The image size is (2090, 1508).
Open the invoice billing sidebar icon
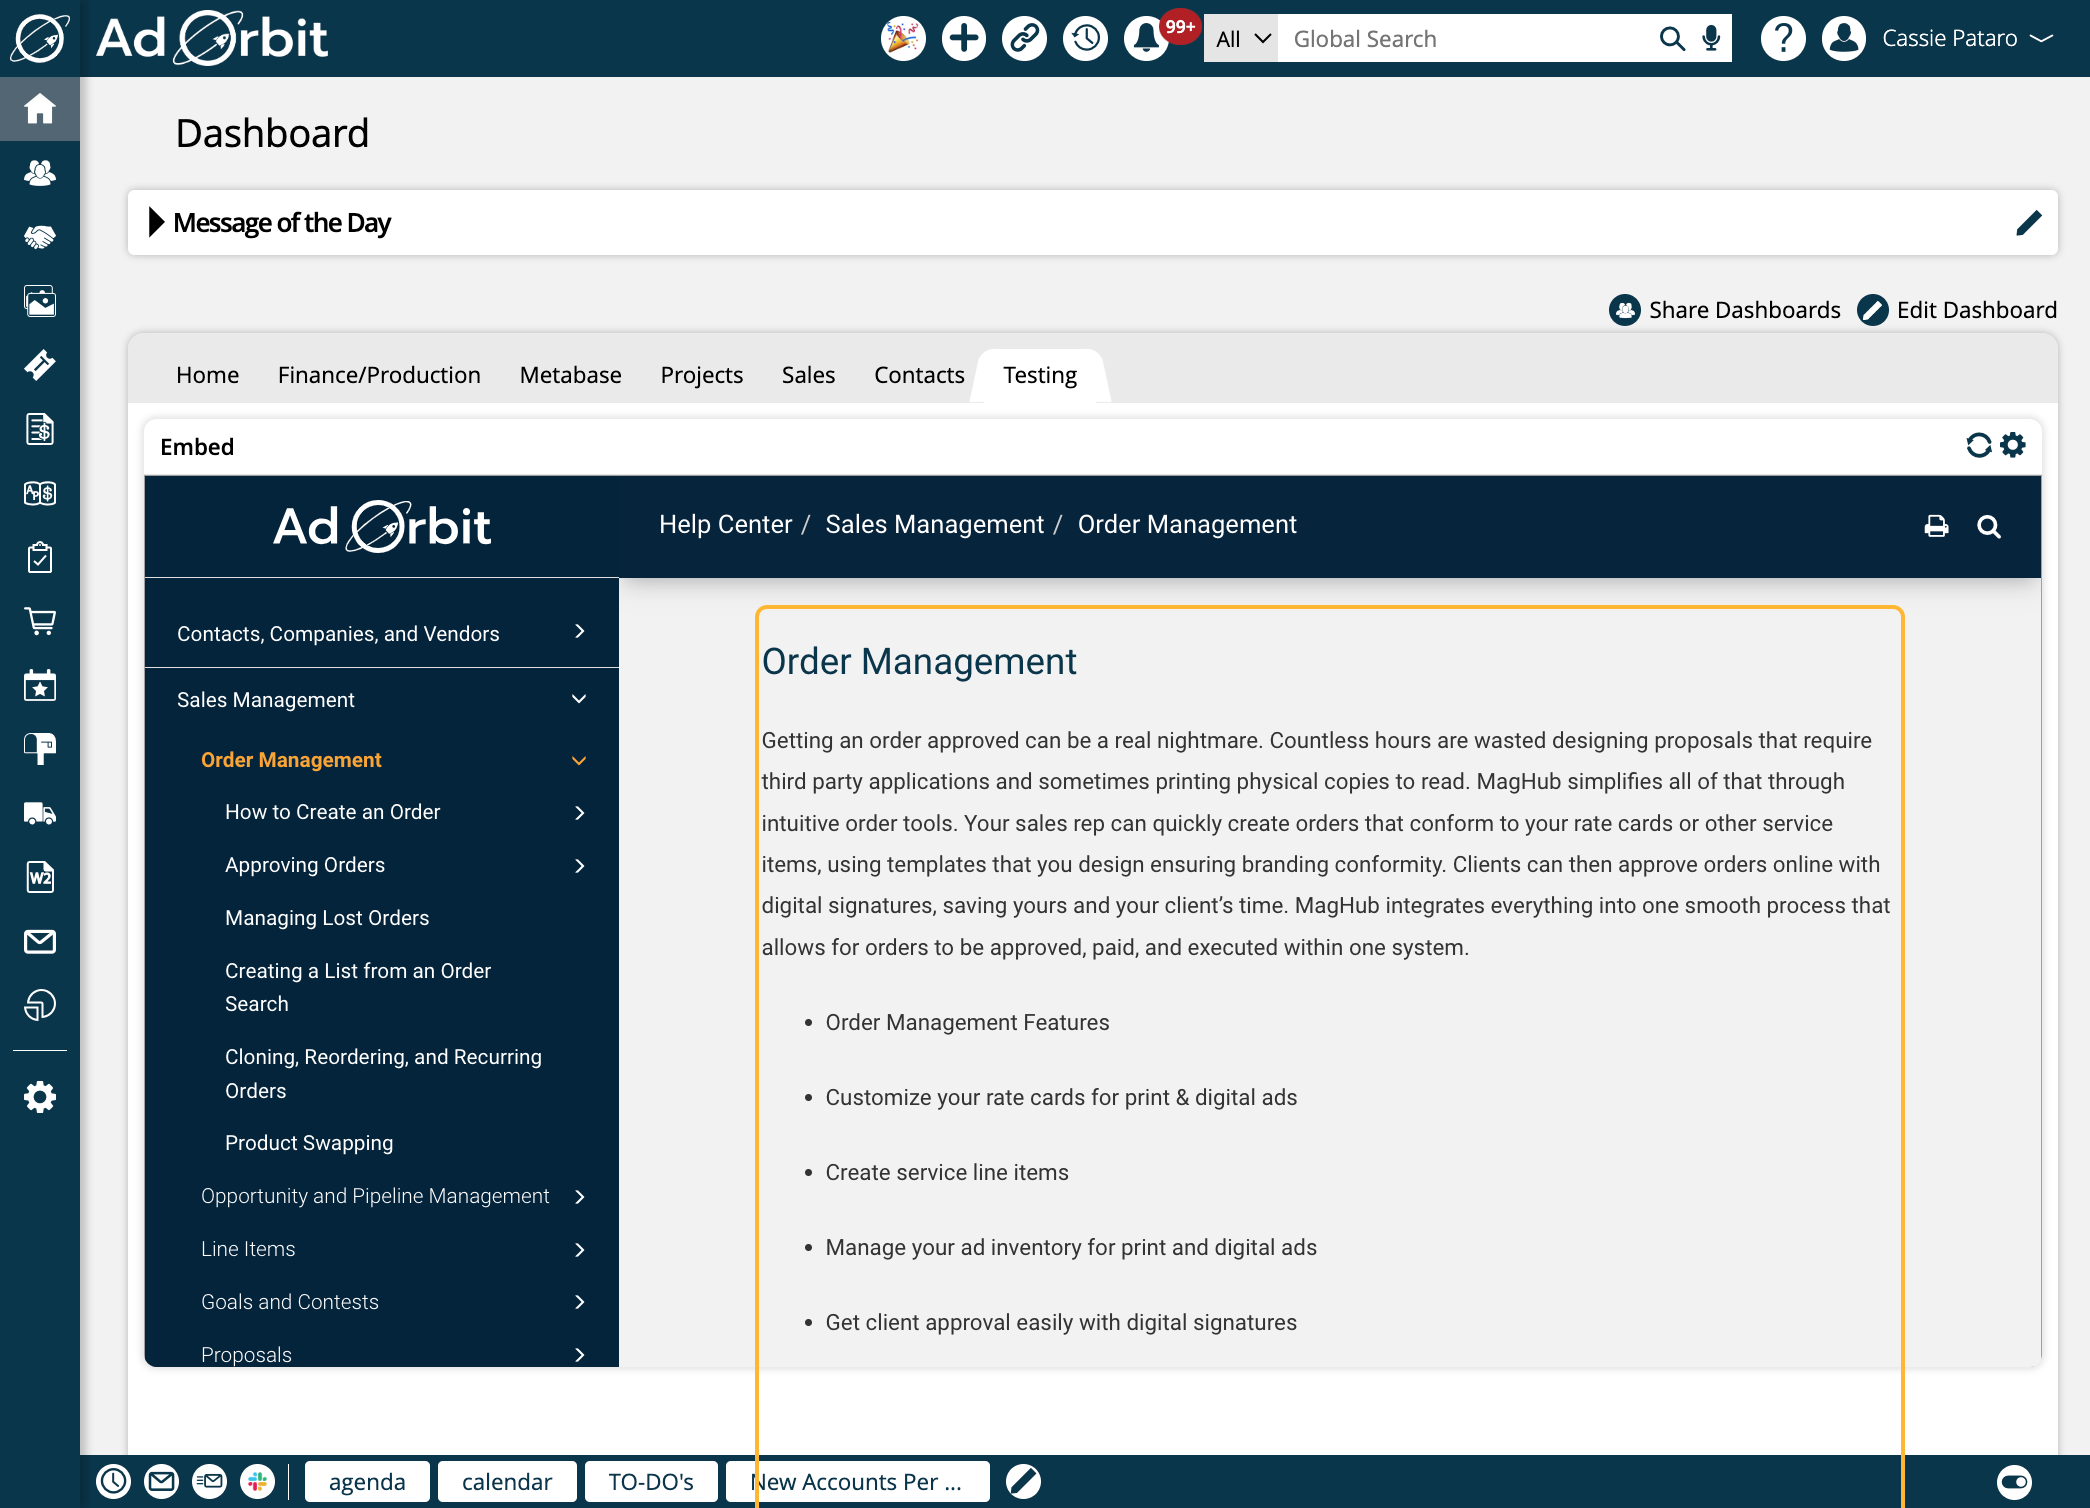[40, 429]
